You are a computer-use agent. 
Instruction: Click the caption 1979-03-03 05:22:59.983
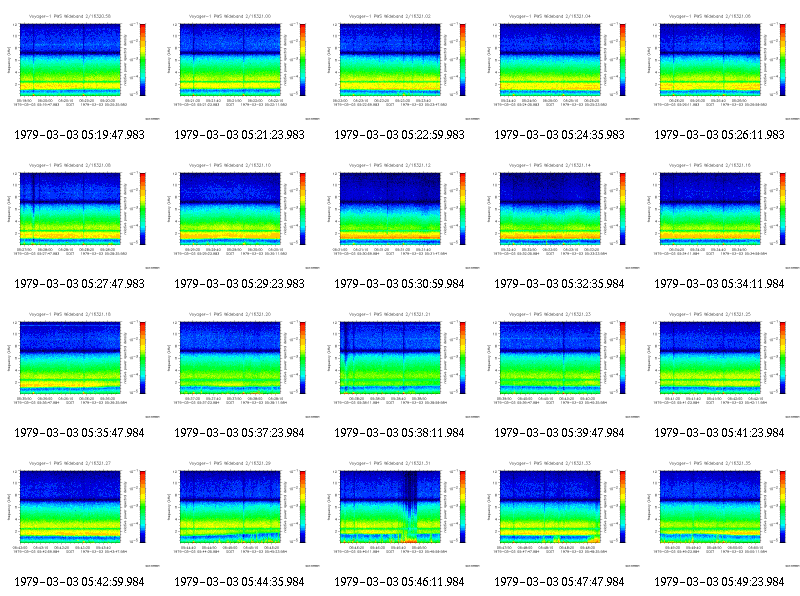pos(399,135)
